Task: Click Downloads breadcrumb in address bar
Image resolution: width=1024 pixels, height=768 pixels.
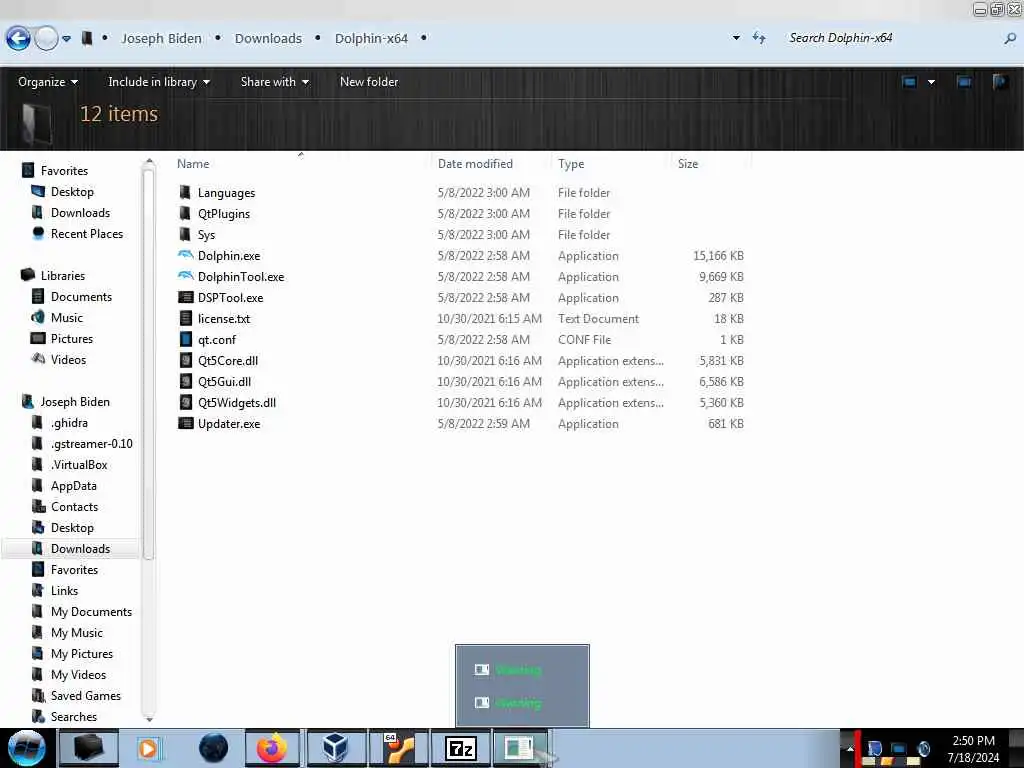Action: click(x=268, y=39)
